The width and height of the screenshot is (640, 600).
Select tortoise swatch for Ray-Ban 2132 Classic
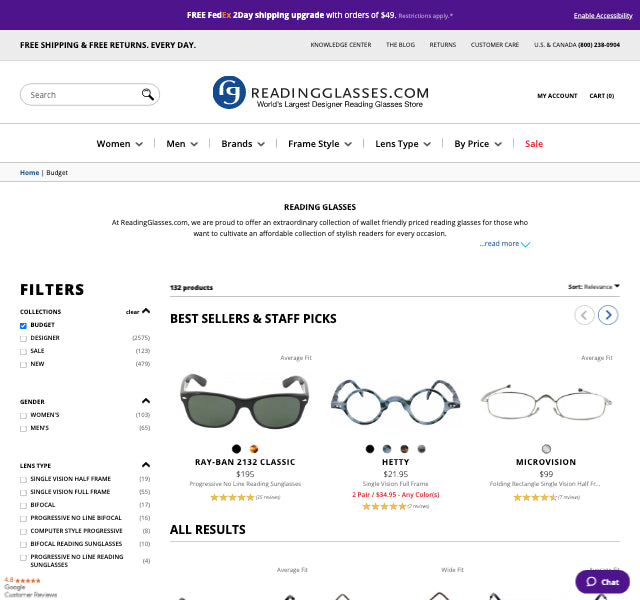tap(254, 449)
